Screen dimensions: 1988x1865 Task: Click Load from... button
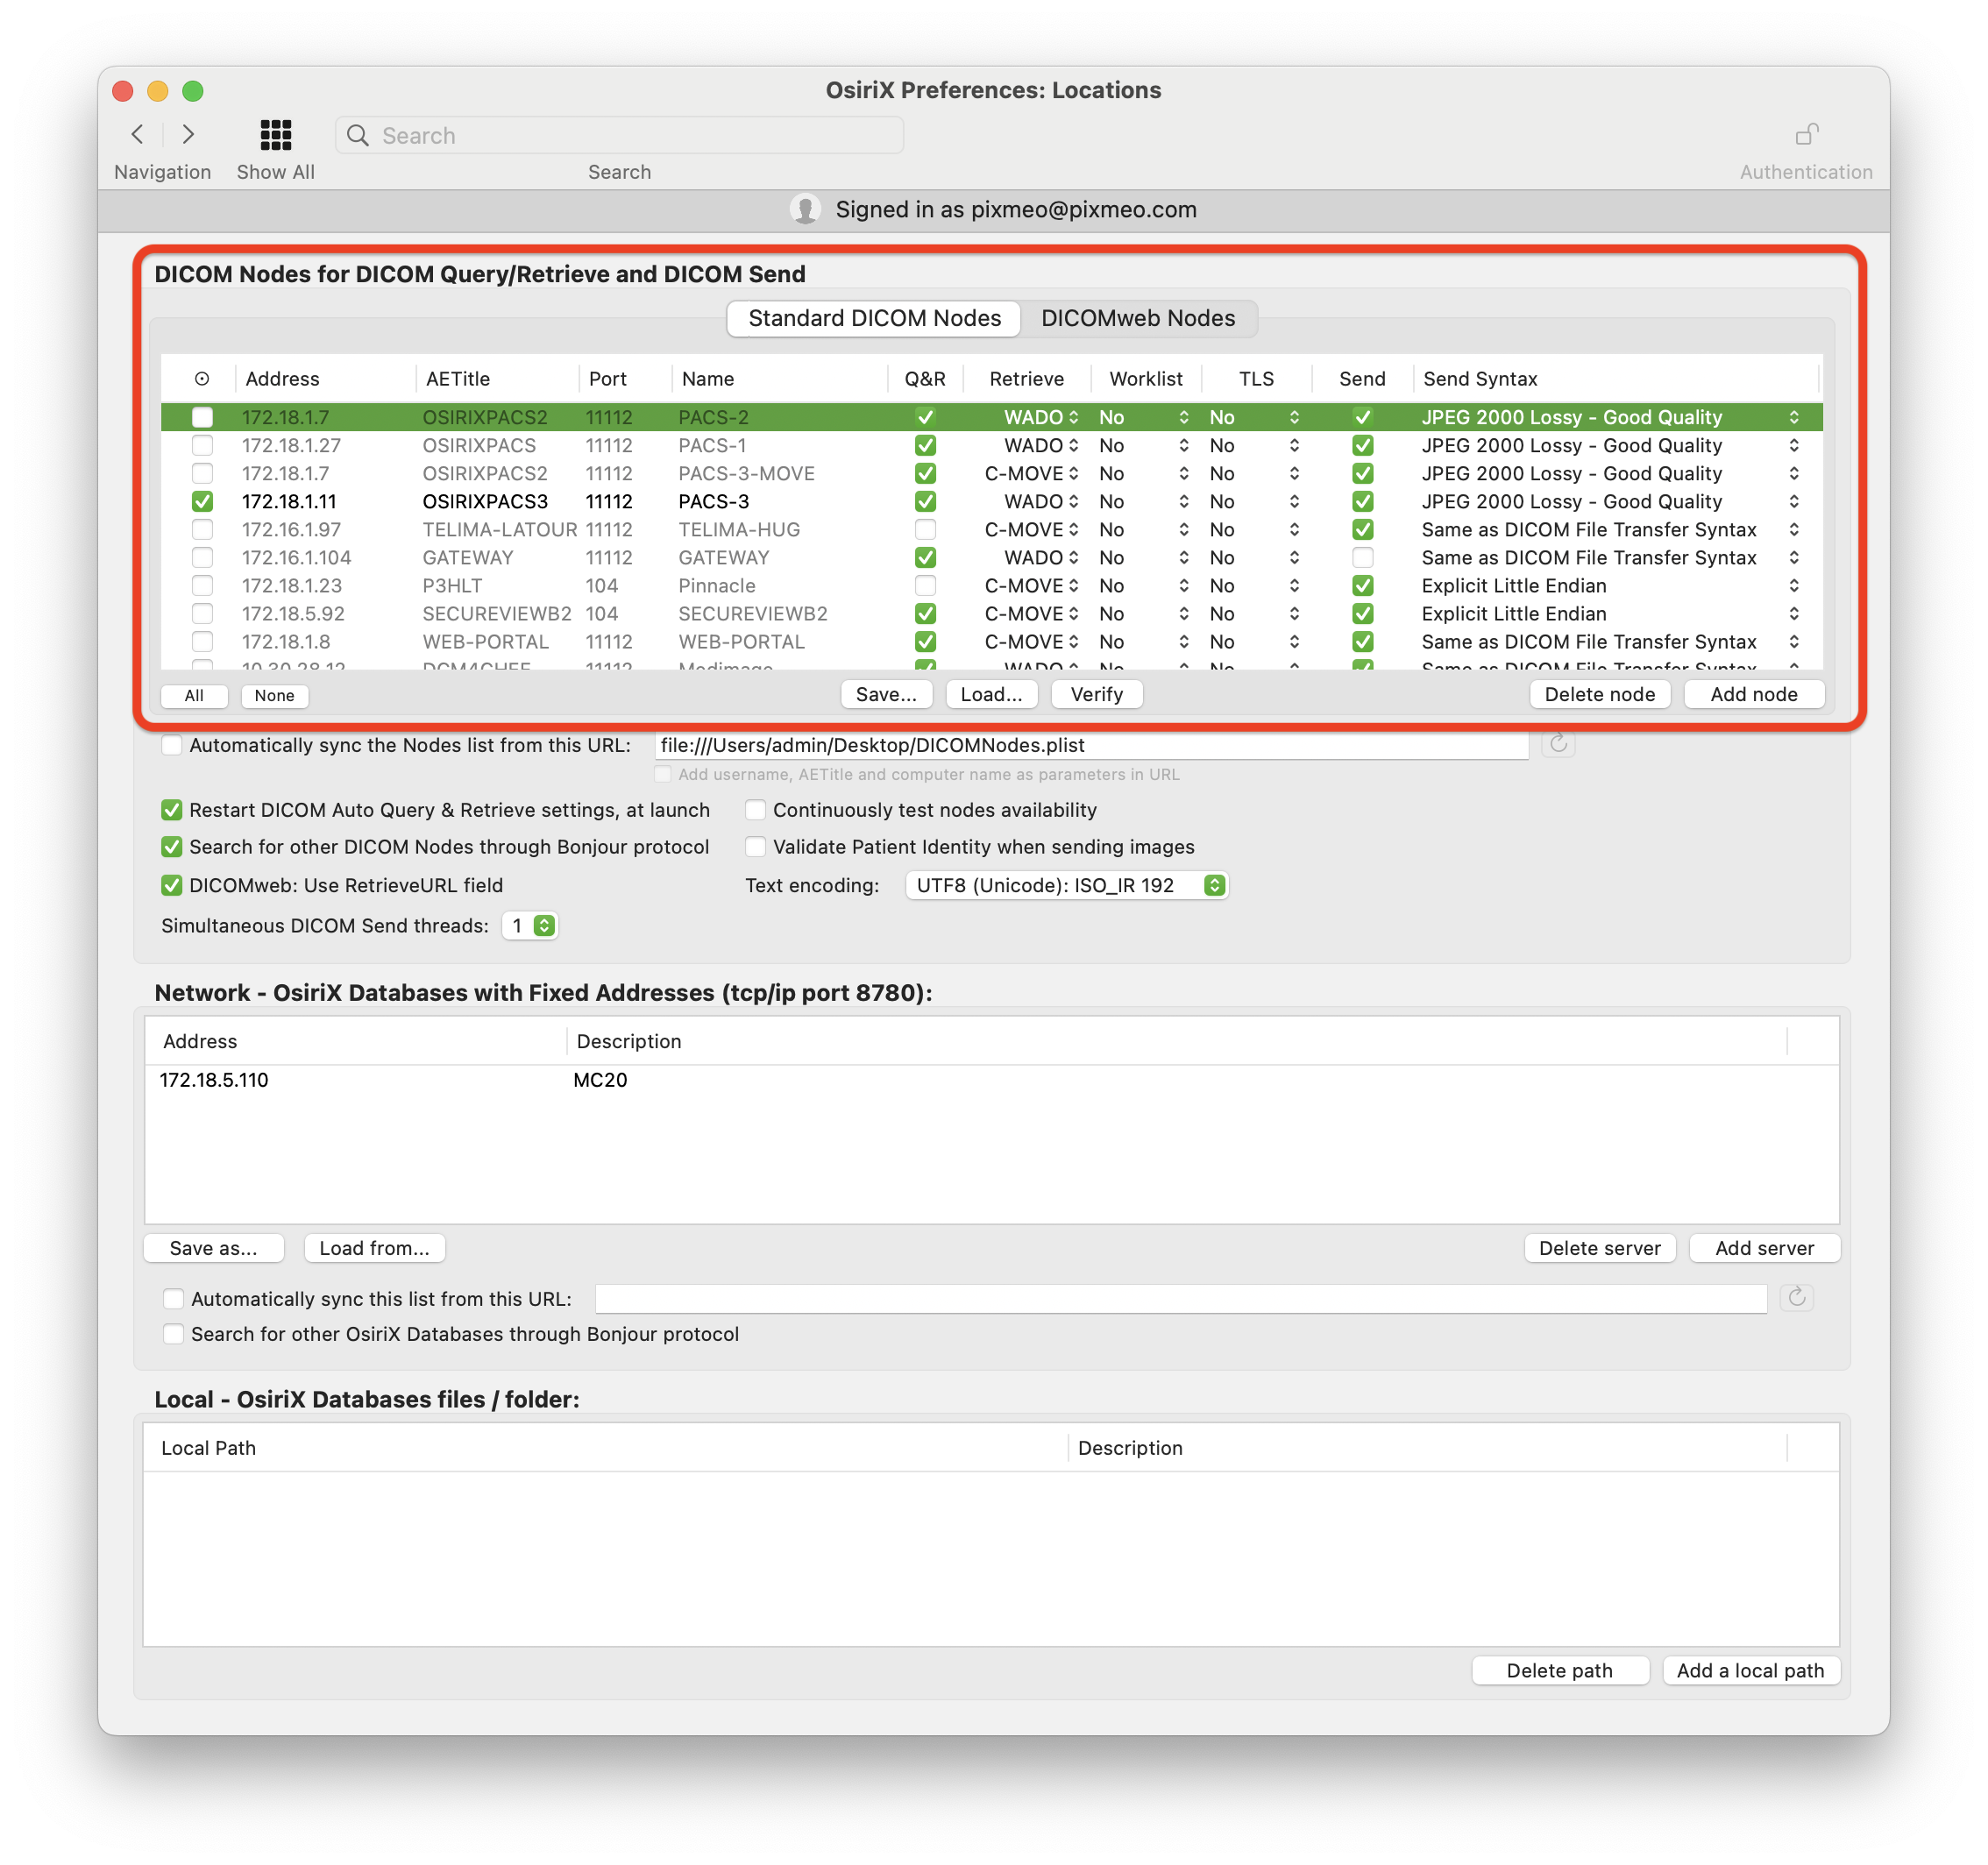[374, 1248]
